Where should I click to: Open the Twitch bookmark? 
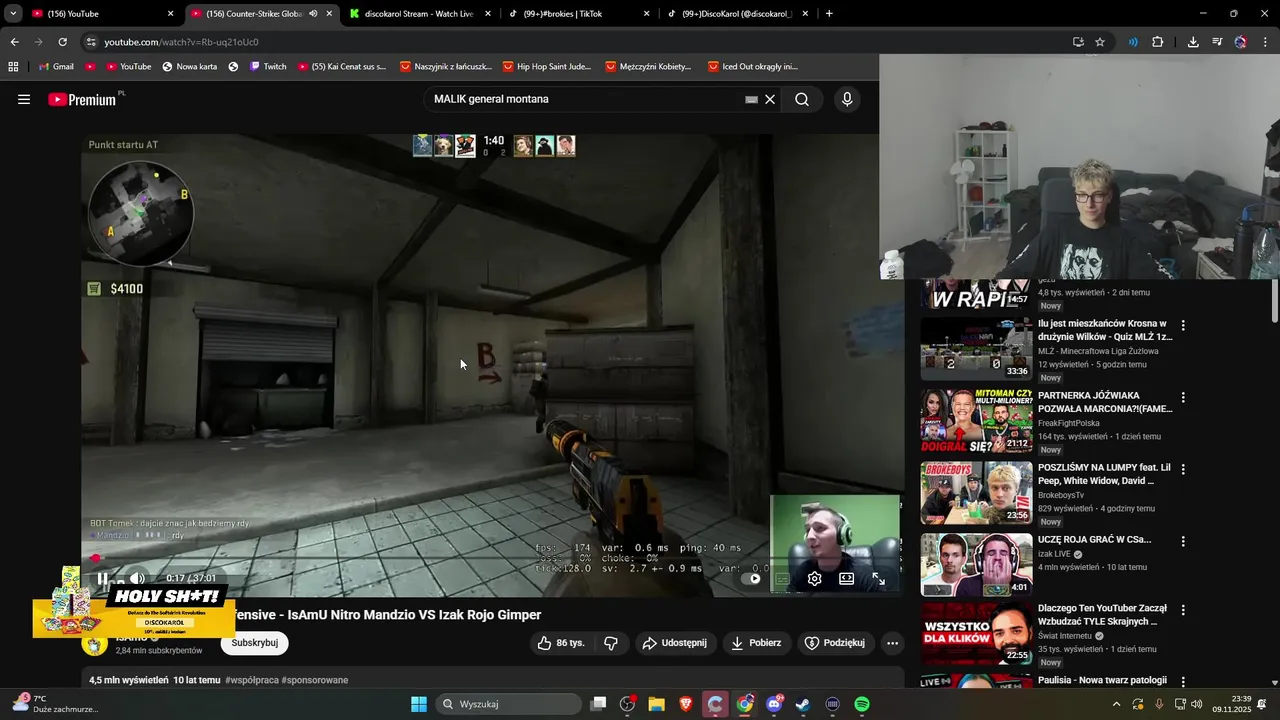click(268, 67)
